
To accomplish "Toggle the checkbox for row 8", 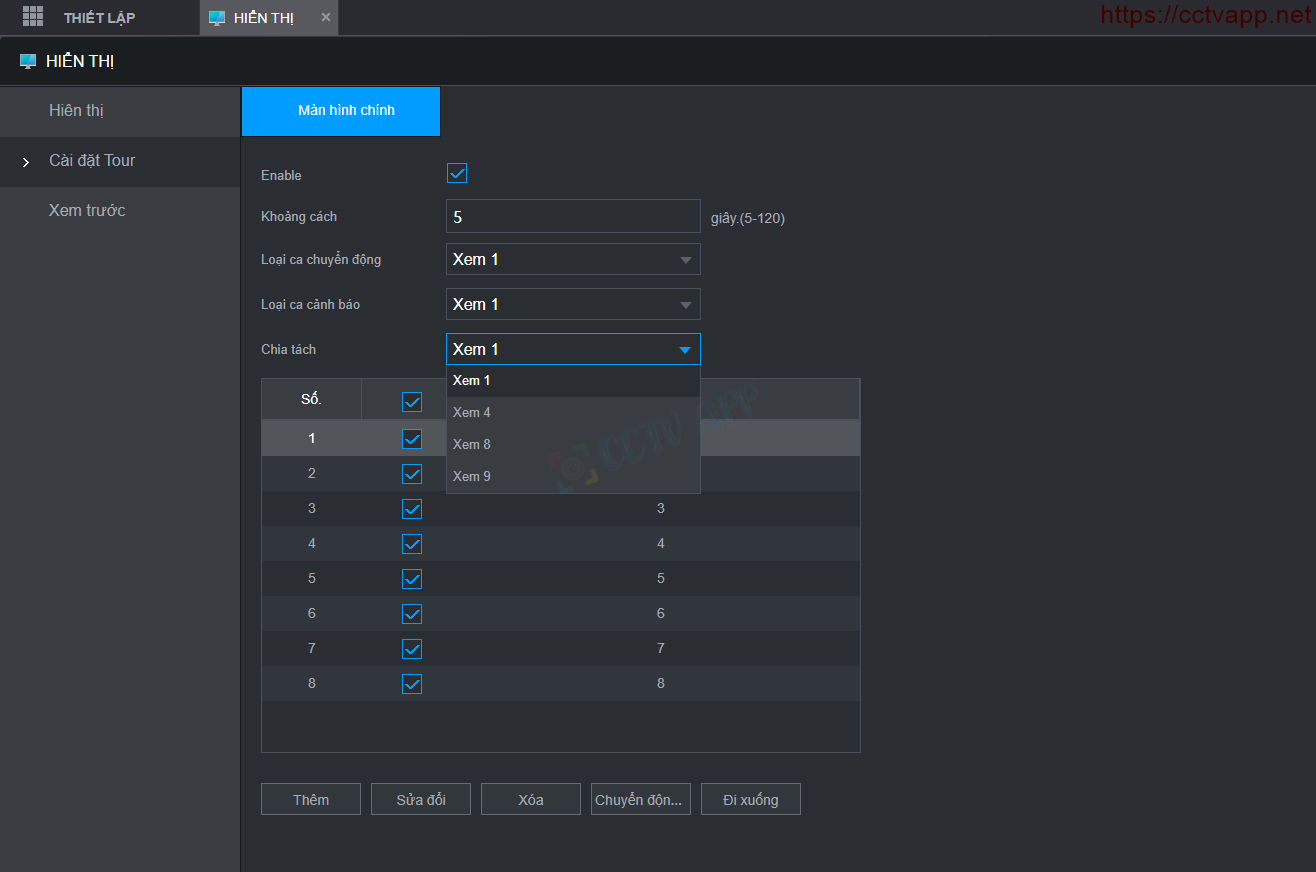I will pos(411,684).
